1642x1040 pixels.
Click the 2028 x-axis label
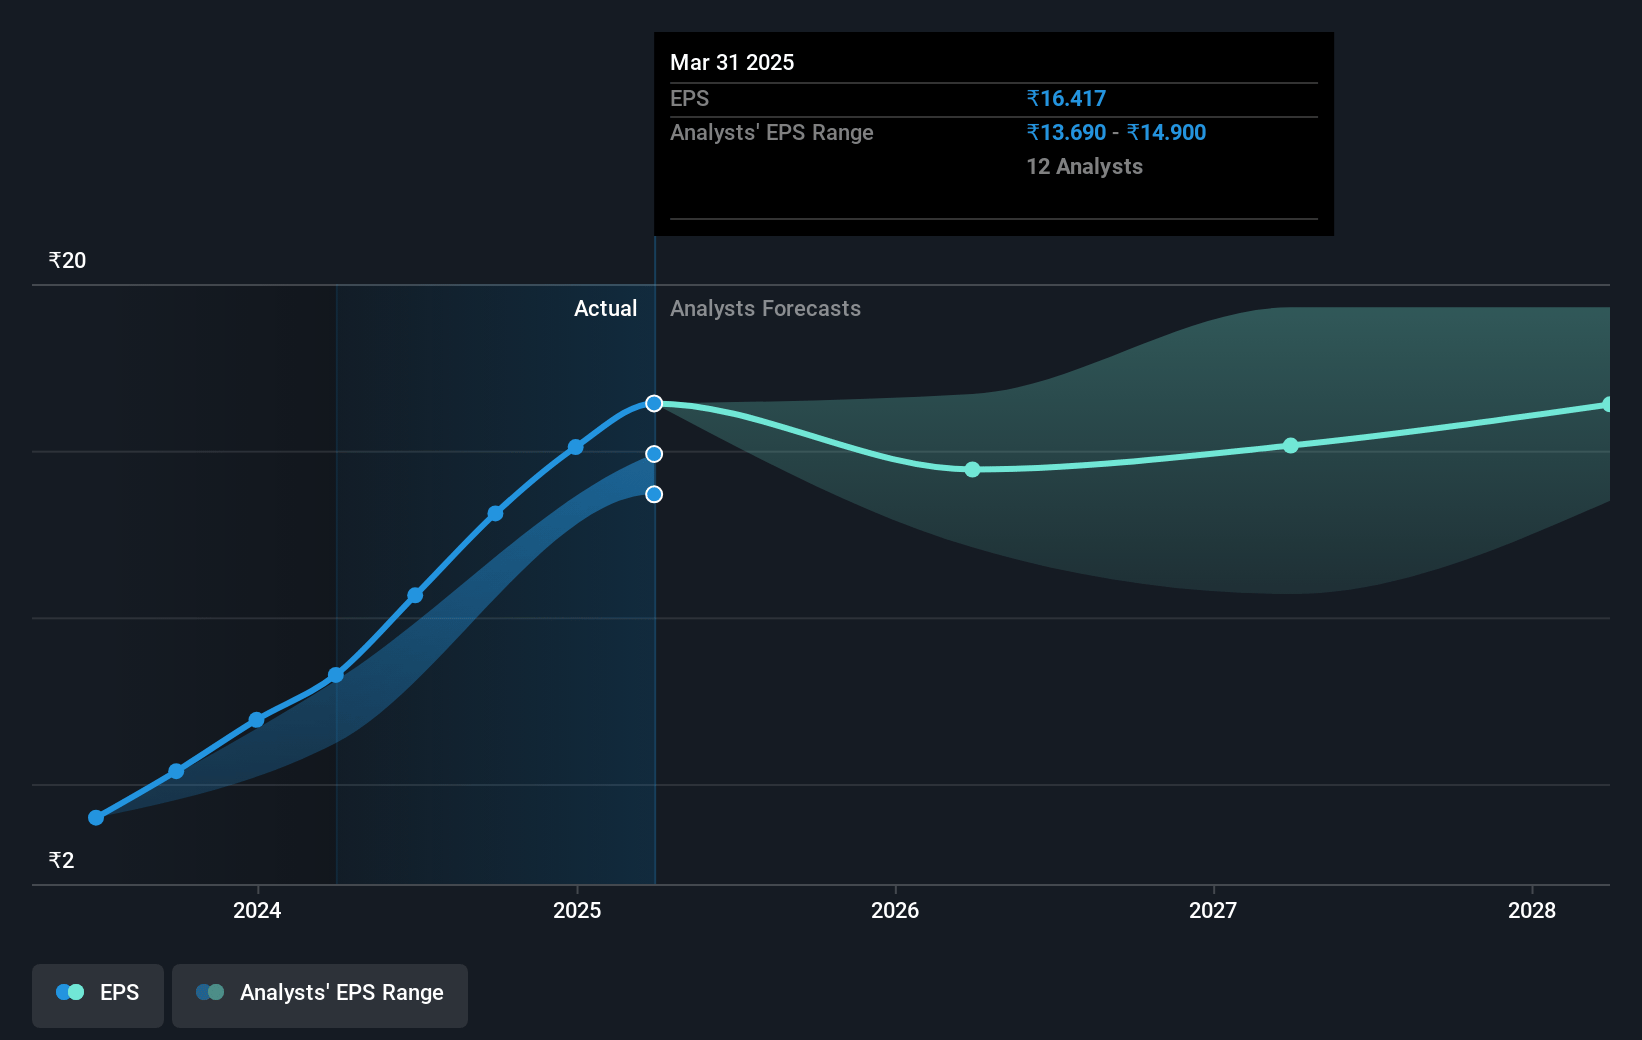[1532, 910]
